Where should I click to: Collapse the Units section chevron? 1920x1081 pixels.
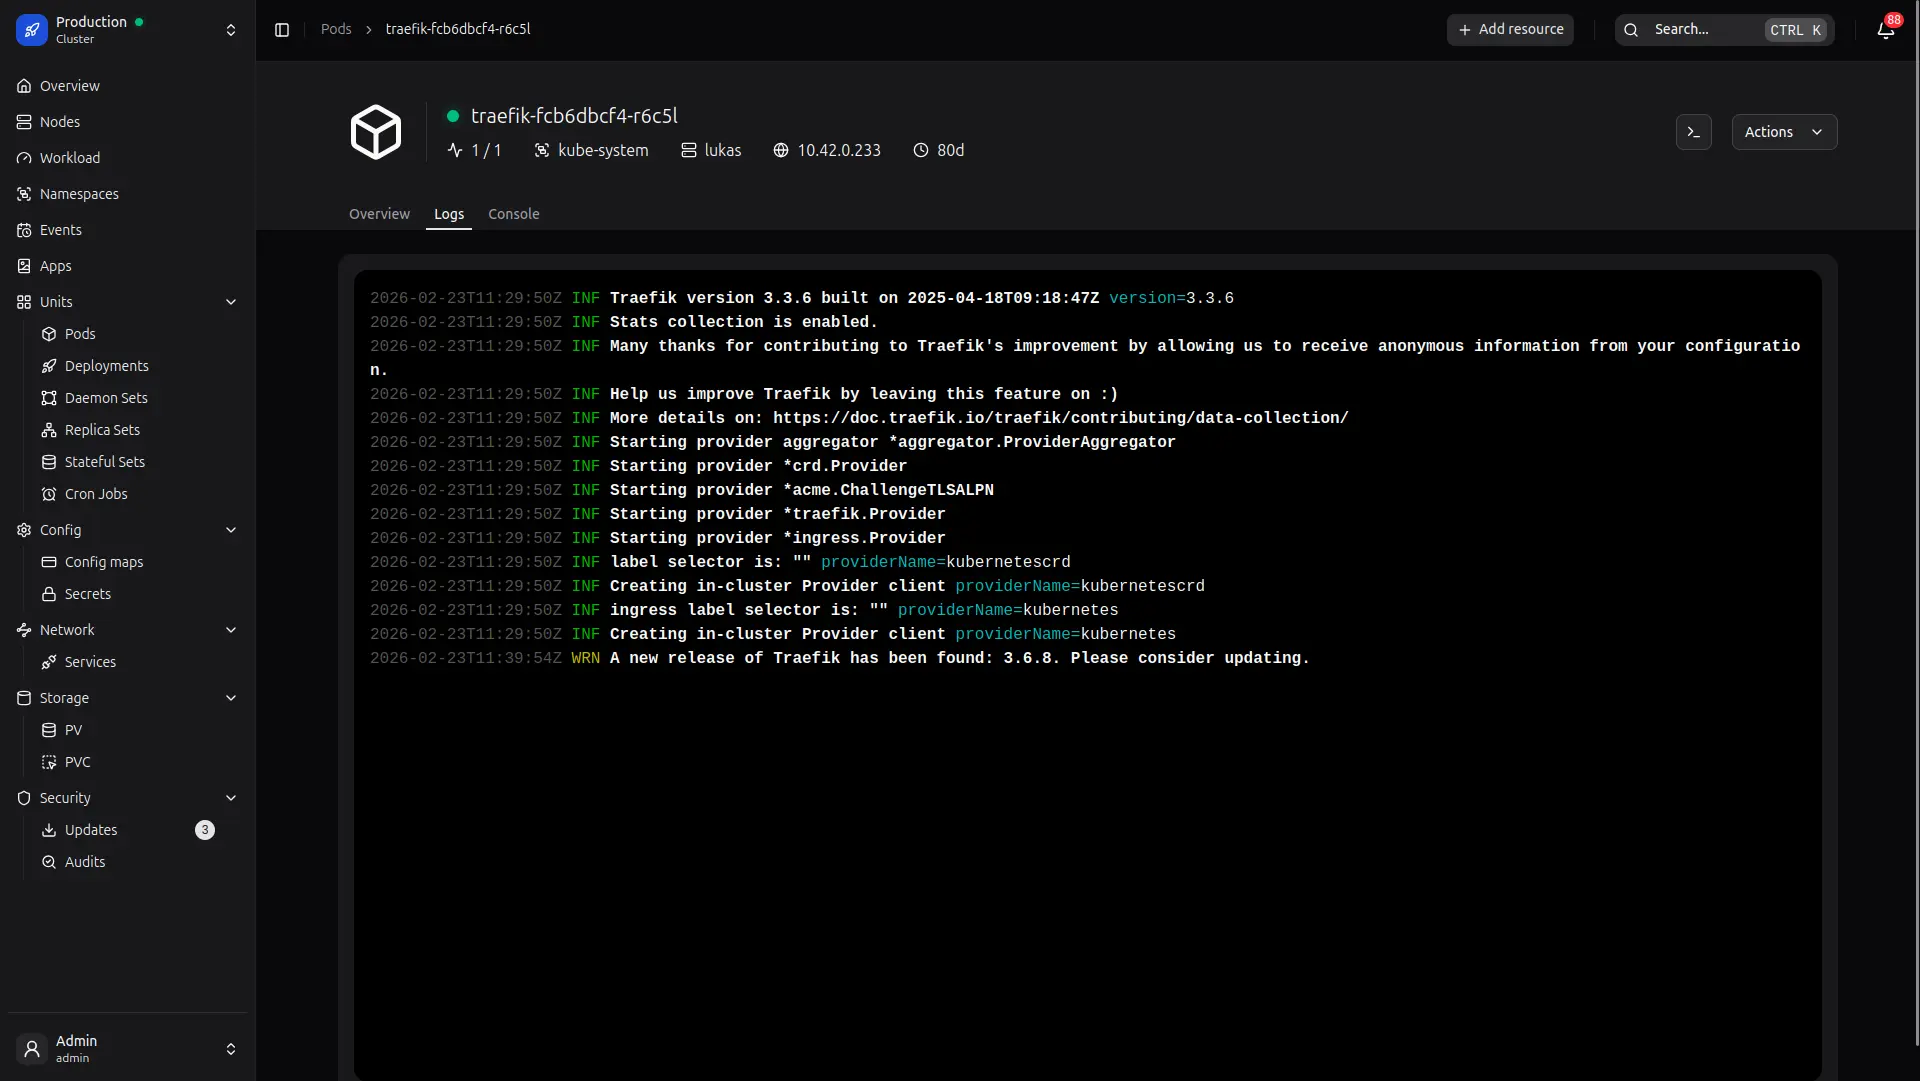pyautogui.click(x=231, y=302)
